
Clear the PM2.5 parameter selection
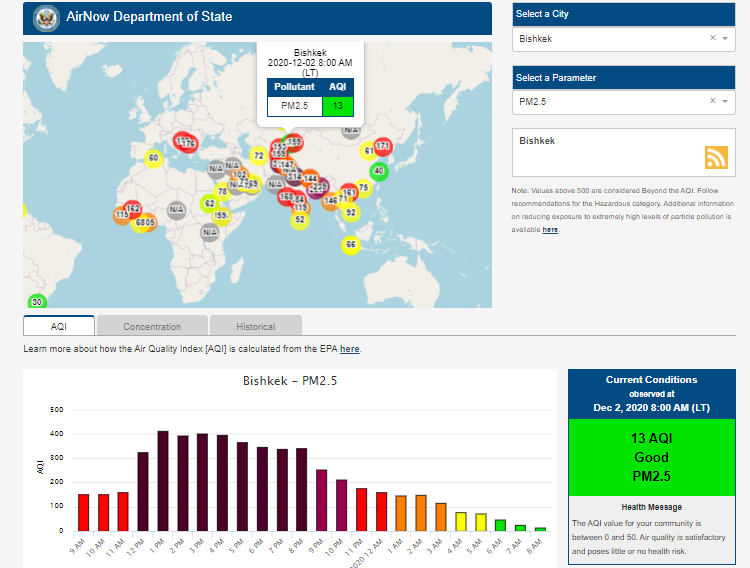click(713, 101)
